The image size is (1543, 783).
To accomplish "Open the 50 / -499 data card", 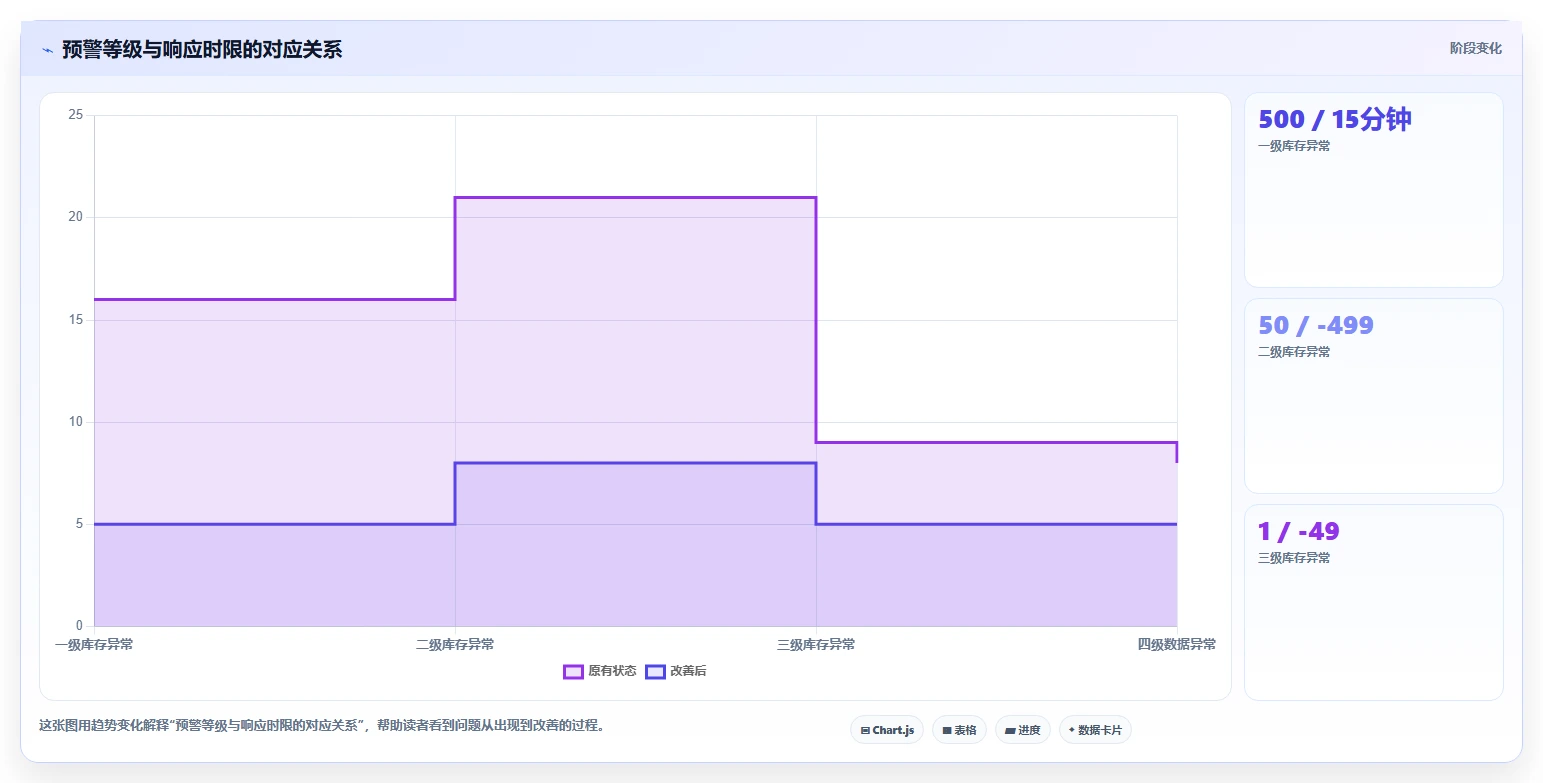I will 1373,396.
